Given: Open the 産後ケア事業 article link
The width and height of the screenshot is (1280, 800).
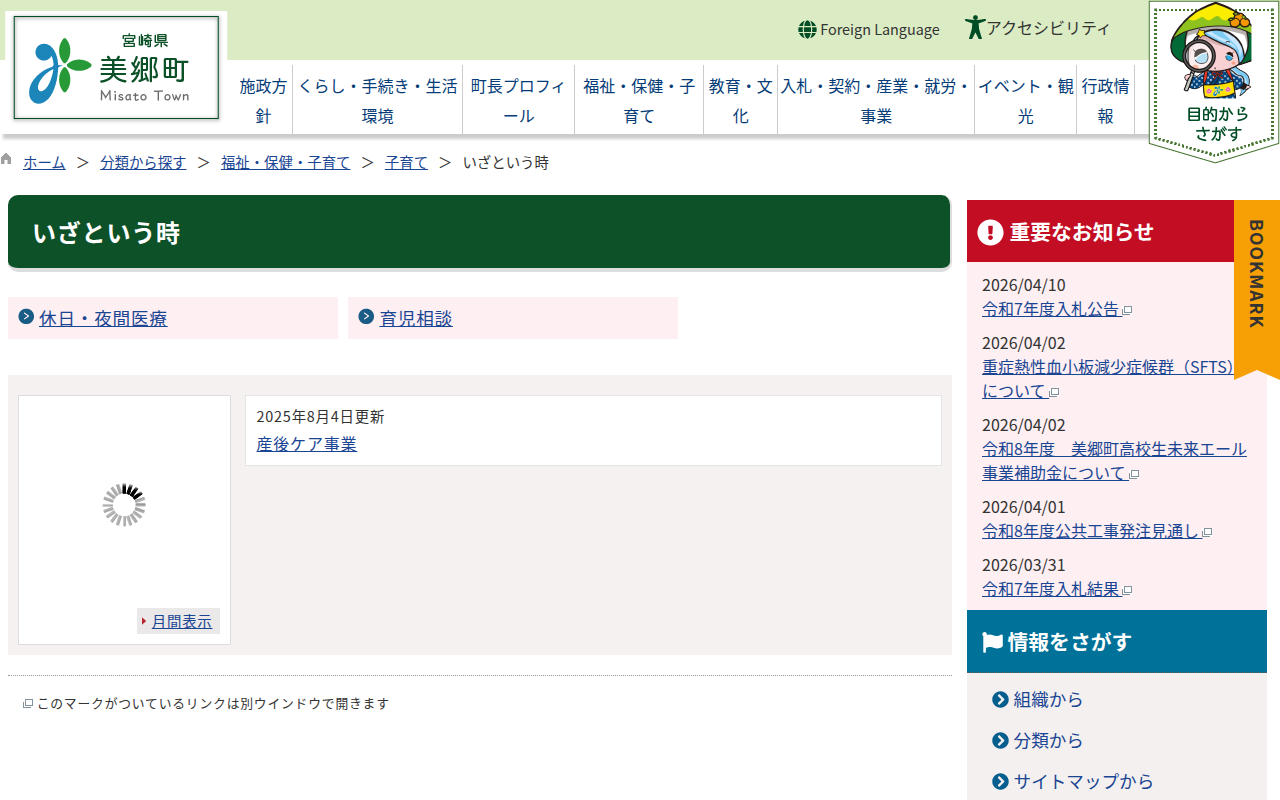Looking at the screenshot, I should (x=307, y=444).
